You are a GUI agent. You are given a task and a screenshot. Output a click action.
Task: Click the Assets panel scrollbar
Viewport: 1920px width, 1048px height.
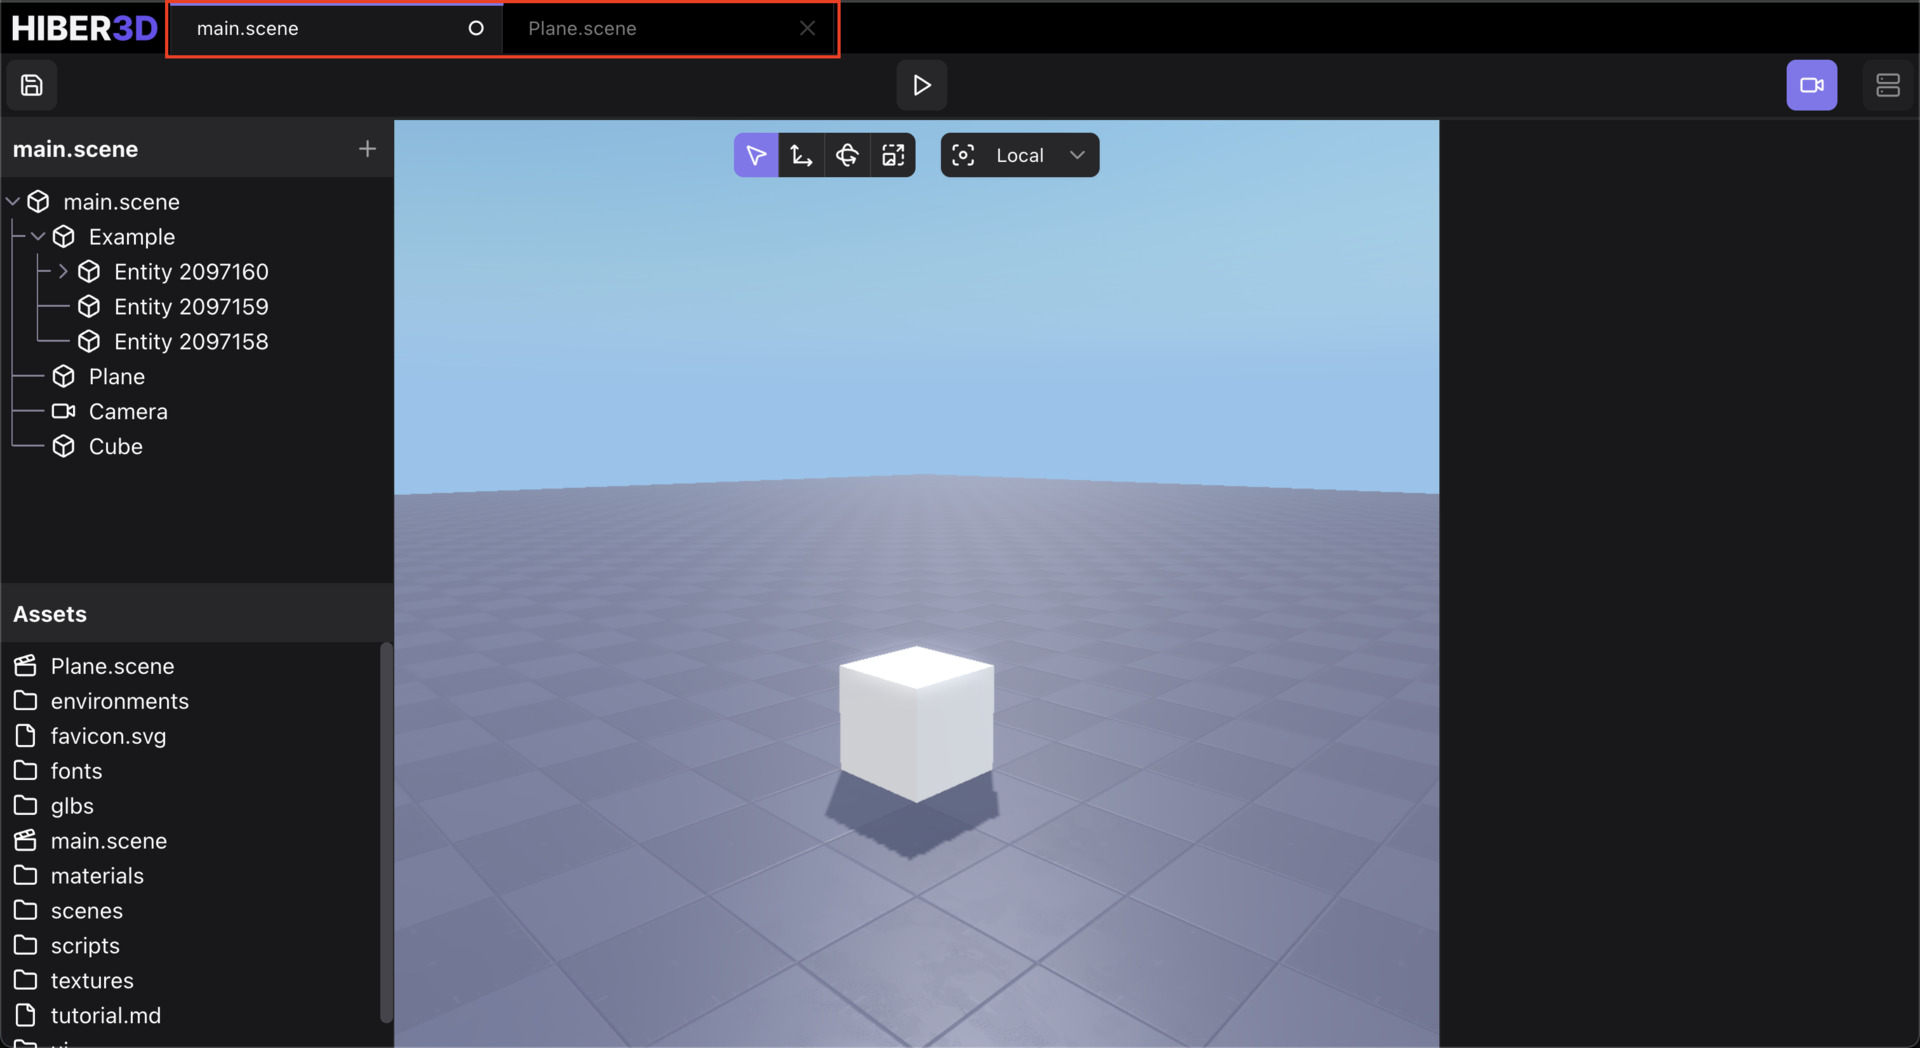(386, 830)
